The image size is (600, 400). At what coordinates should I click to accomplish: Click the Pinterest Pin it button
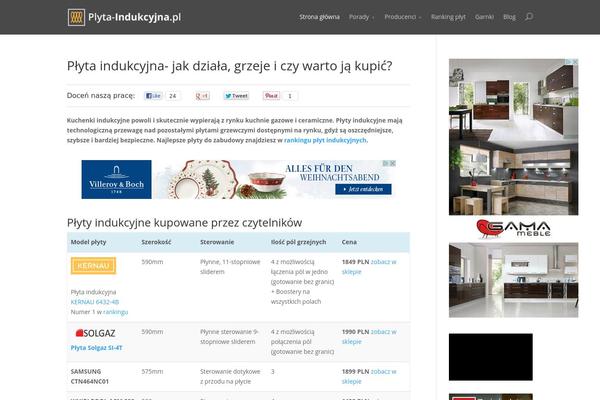coord(271,96)
